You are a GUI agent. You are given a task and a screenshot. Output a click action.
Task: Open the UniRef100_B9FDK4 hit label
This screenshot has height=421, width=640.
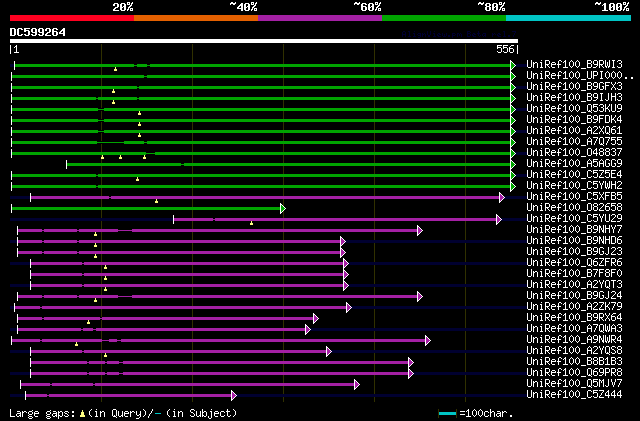coord(574,120)
